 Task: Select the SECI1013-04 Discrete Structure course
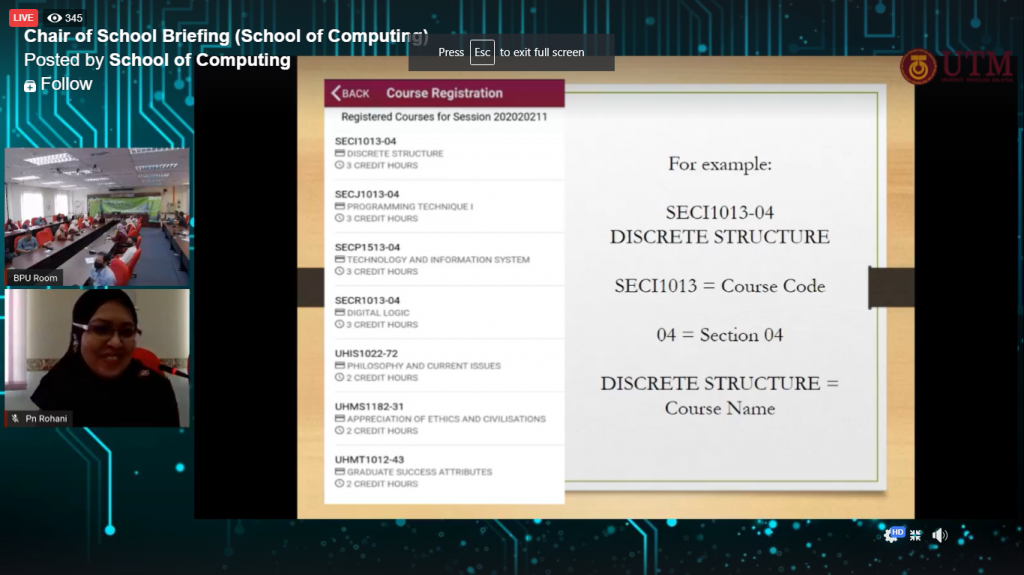click(444, 153)
